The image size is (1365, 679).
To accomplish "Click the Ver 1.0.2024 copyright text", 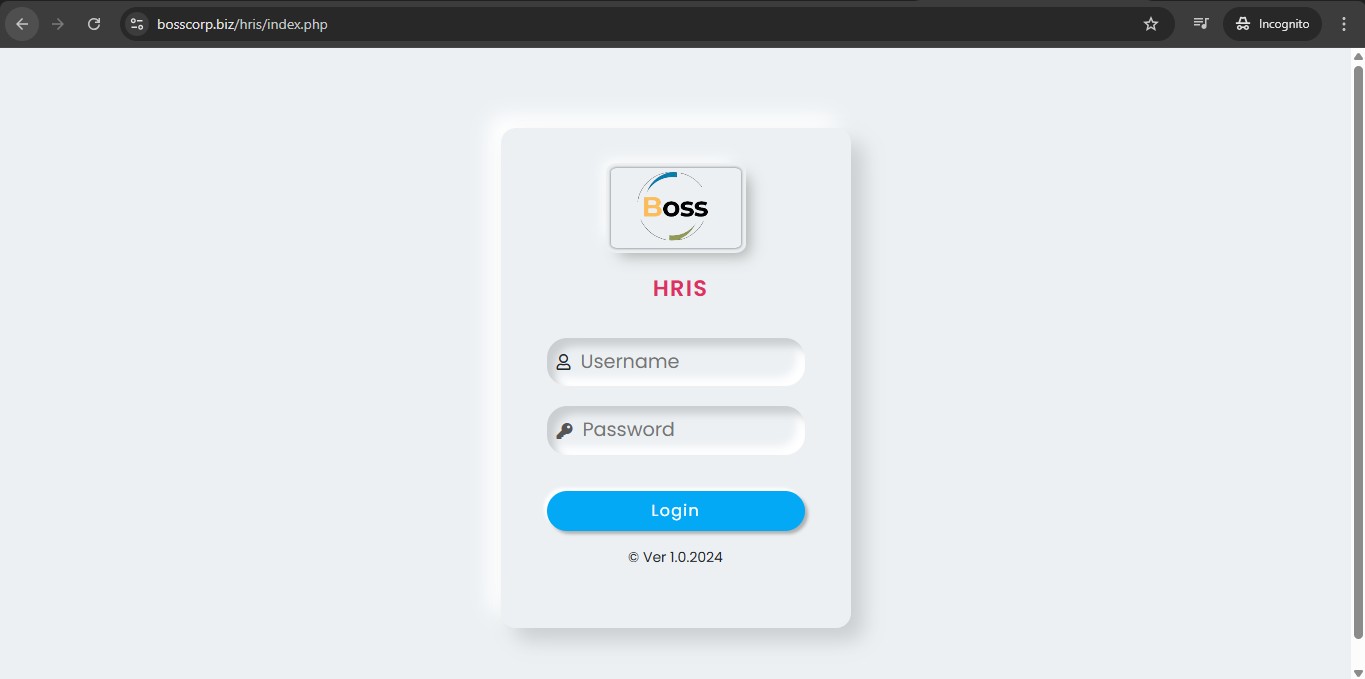I will pos(675,557).
